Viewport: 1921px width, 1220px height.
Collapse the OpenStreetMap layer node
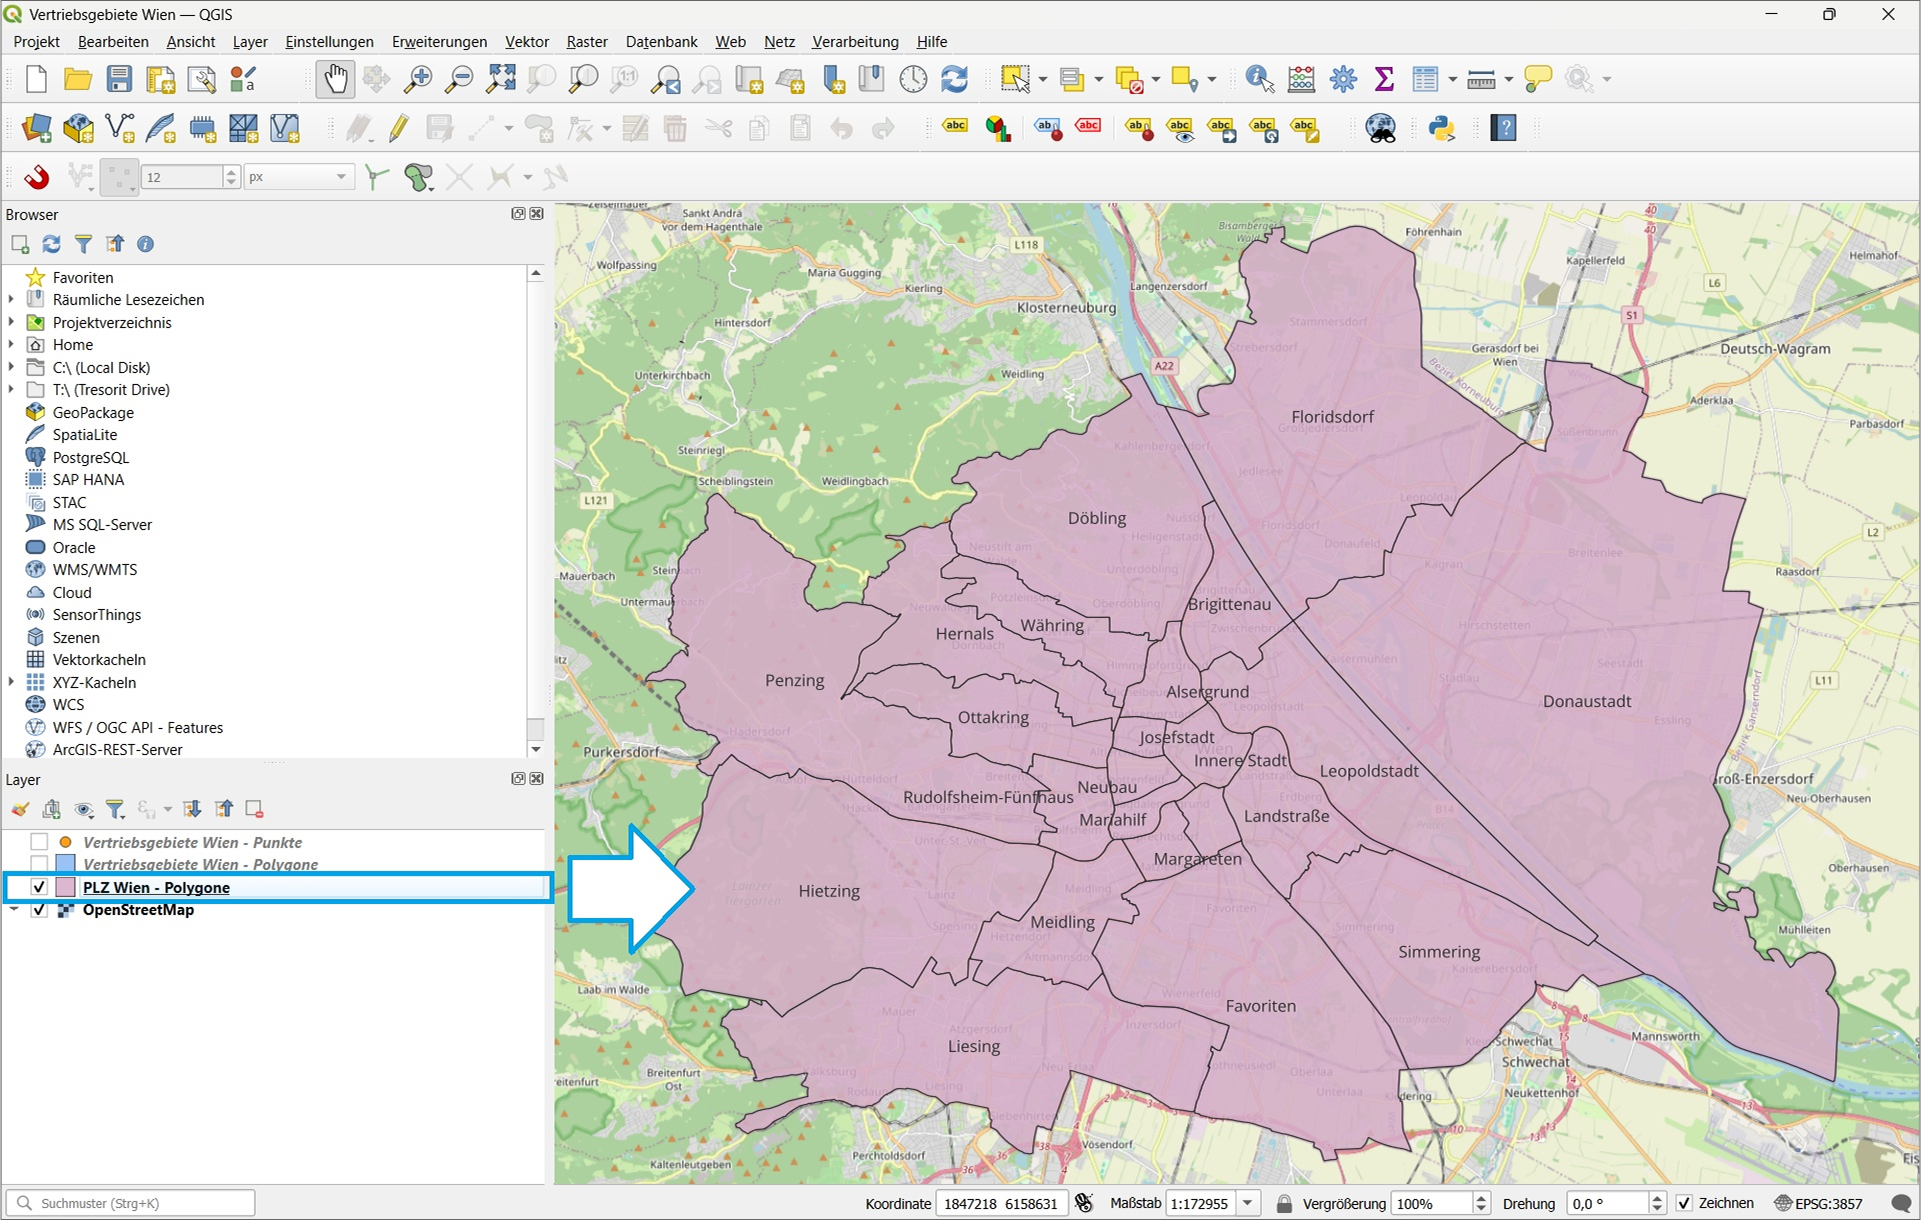point(13,910)
